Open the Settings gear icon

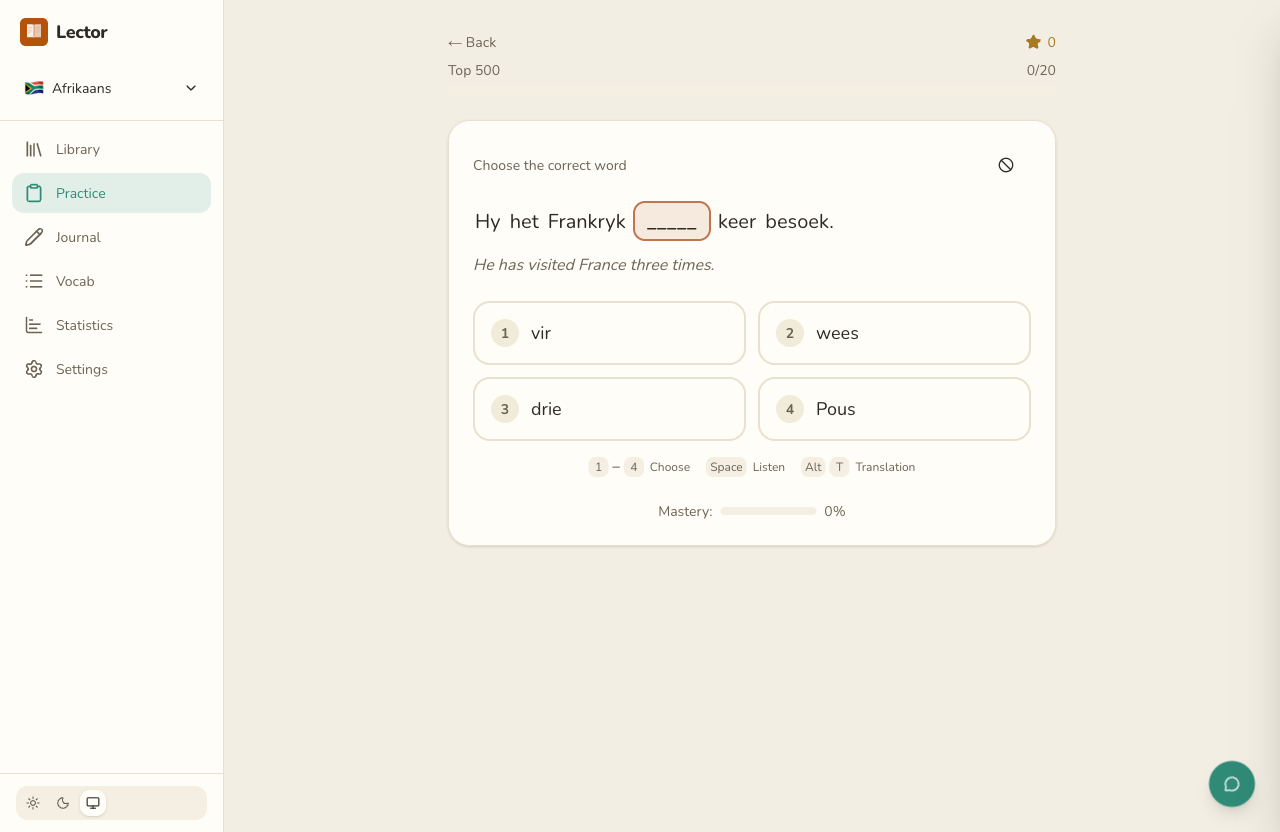click(34, 369)
